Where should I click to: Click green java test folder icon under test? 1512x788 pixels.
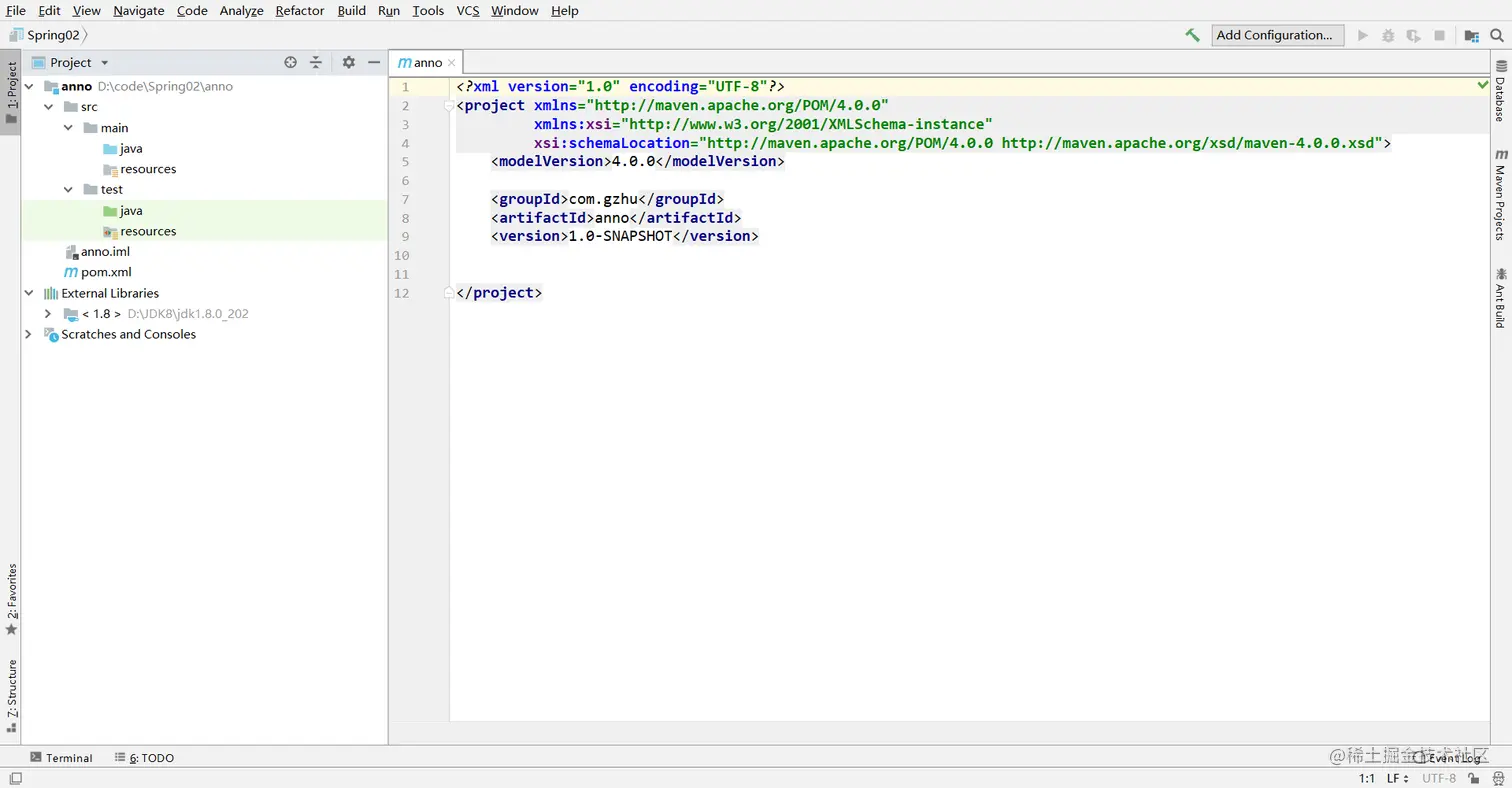[x=110, y=211]
